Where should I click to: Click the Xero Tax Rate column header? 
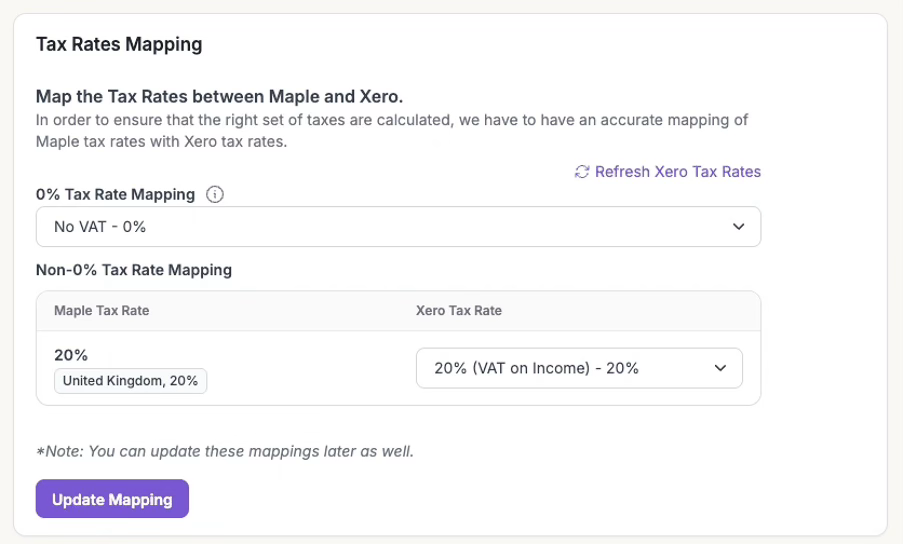[459, 311]
